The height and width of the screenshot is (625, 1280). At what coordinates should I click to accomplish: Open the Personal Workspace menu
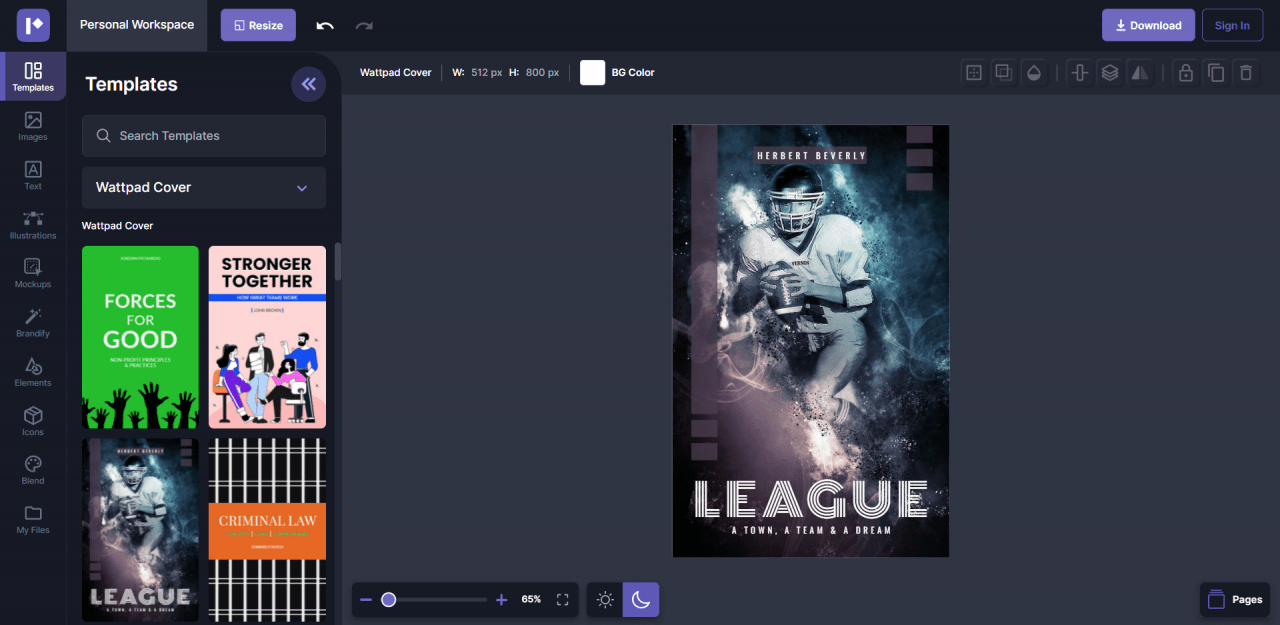(x=137, y=25)
